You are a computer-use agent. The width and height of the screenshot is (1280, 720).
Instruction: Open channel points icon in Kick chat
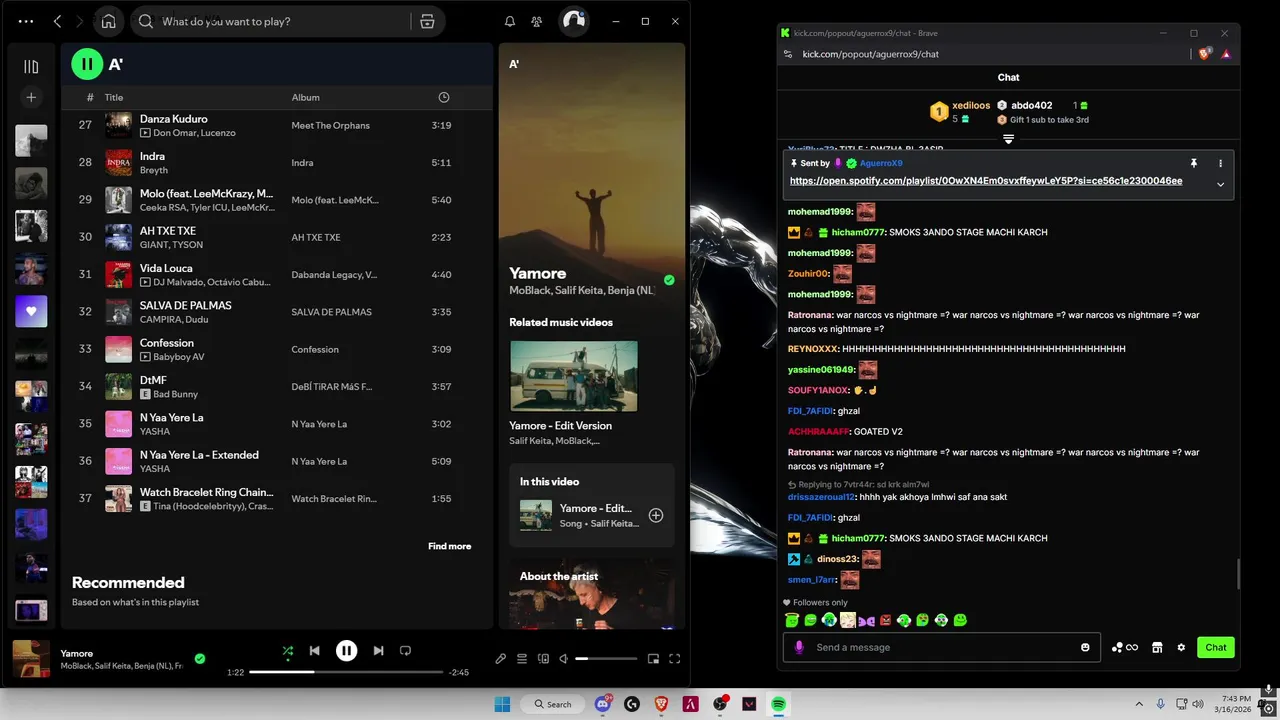point(1125,647)
